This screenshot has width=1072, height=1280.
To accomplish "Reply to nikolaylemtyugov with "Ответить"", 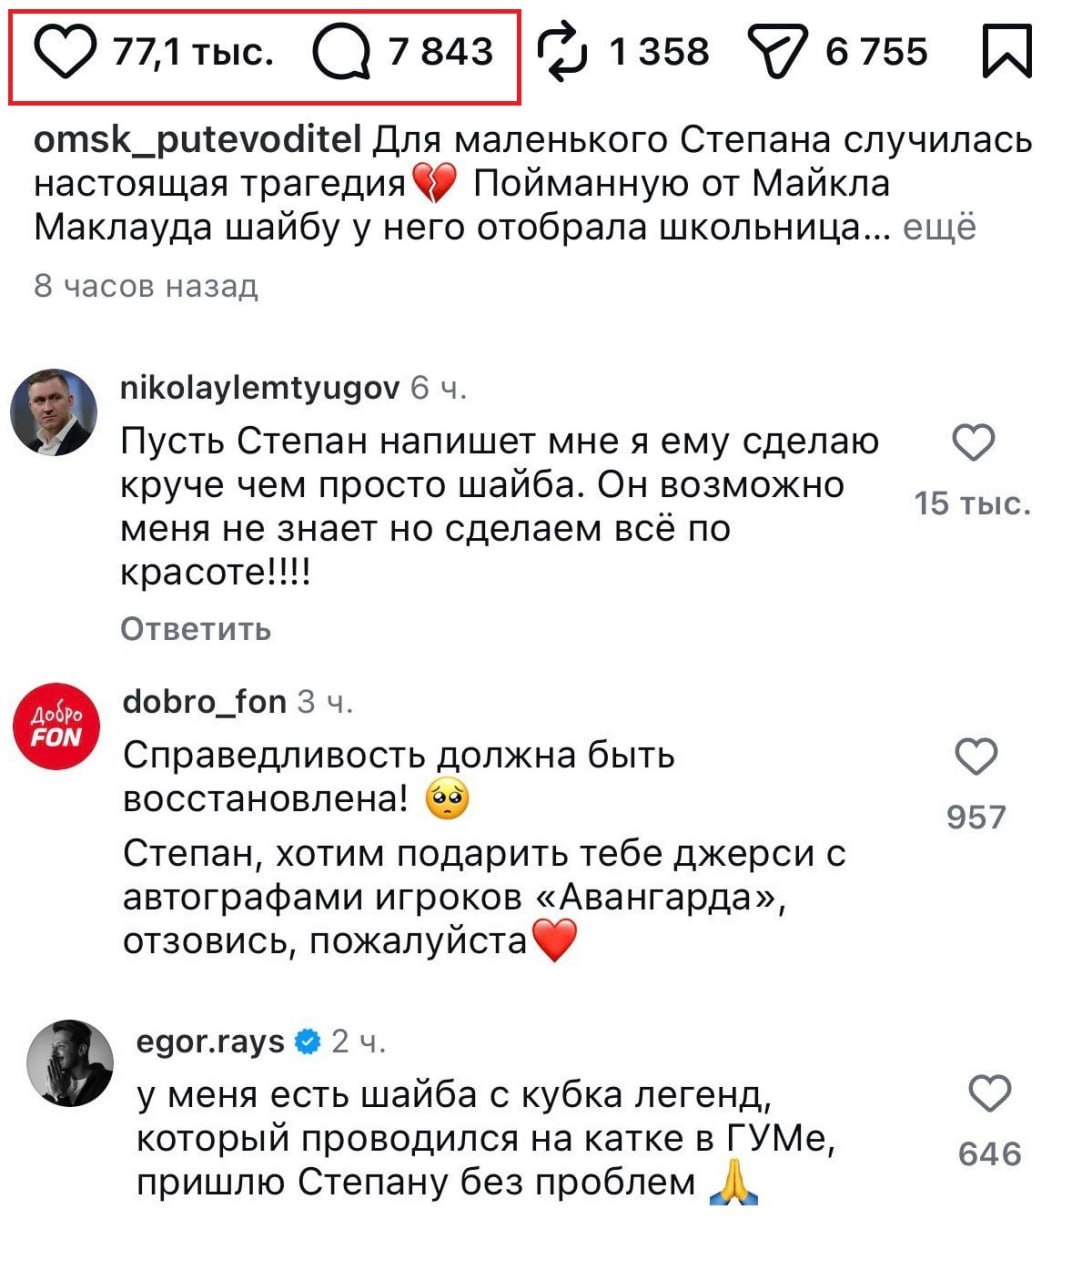I will coord(196,629).
